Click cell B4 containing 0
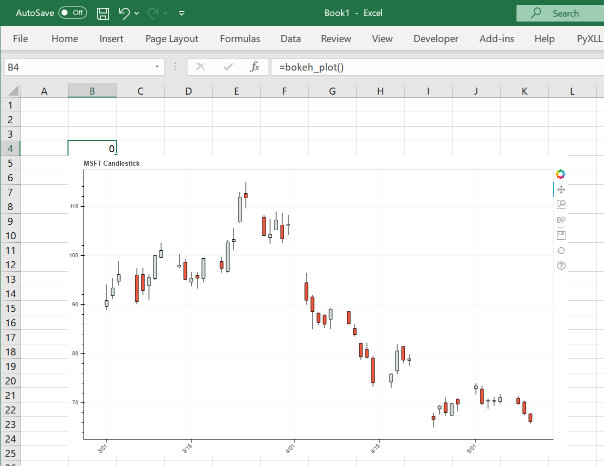Screen dimensions: 604x466 pos(92,148)
